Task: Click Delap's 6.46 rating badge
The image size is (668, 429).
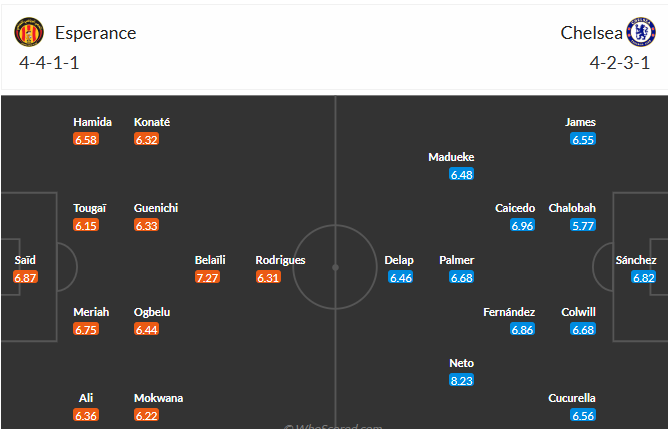Action: [400, 277]
